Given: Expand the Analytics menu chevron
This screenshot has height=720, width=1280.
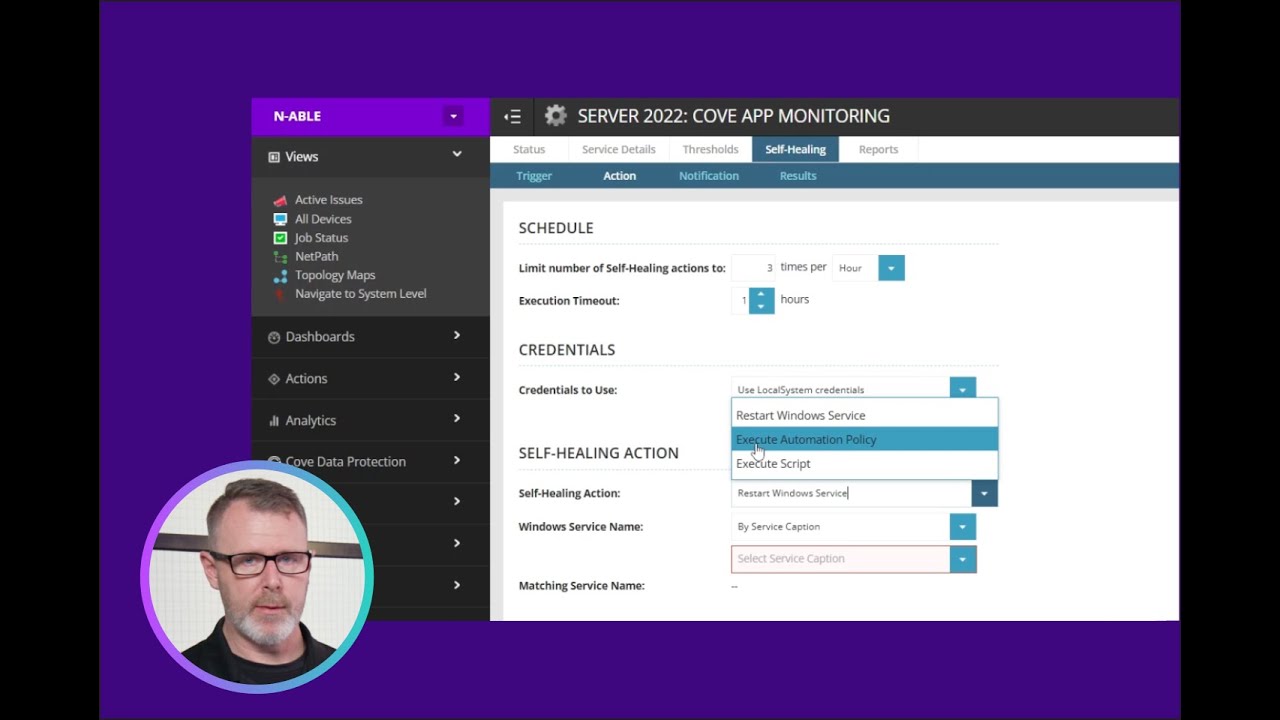Looking at the screenshot, I should coord(457,418).
